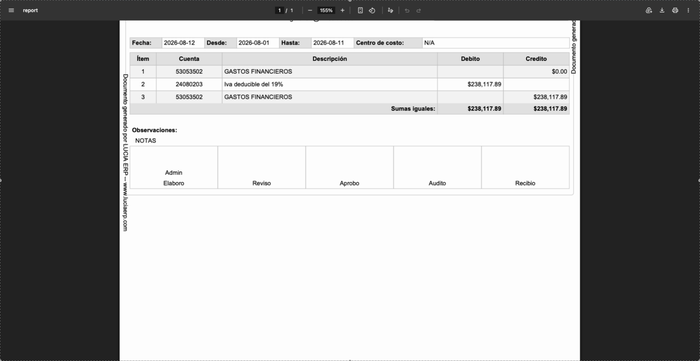700x361 pixels.
Task: Click the Debito column header
Action: [471, 59]
